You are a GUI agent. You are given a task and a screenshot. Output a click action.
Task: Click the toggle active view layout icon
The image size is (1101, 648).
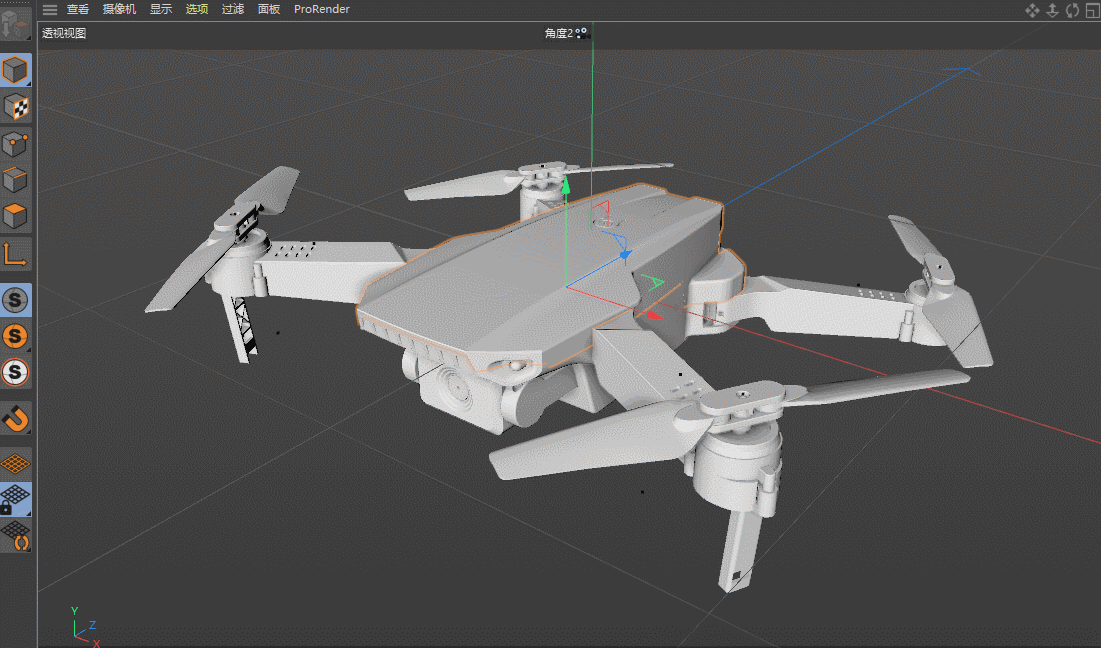[1093, 10]
